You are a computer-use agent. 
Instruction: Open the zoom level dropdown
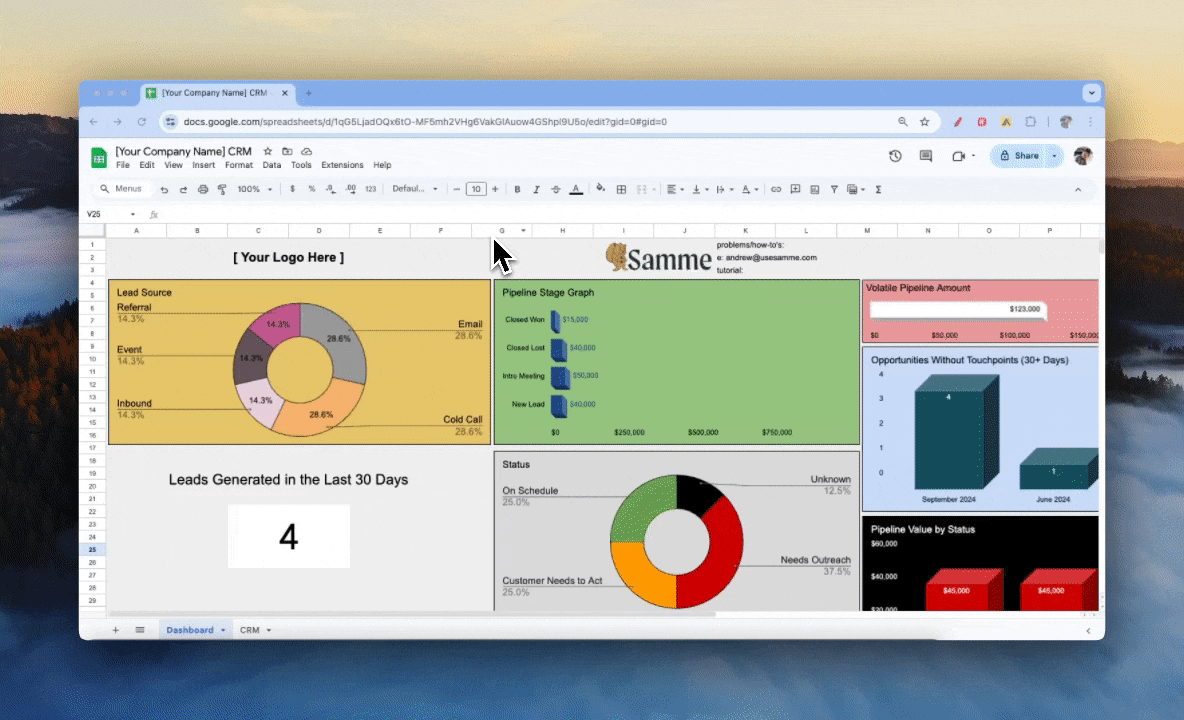point(255,189)
